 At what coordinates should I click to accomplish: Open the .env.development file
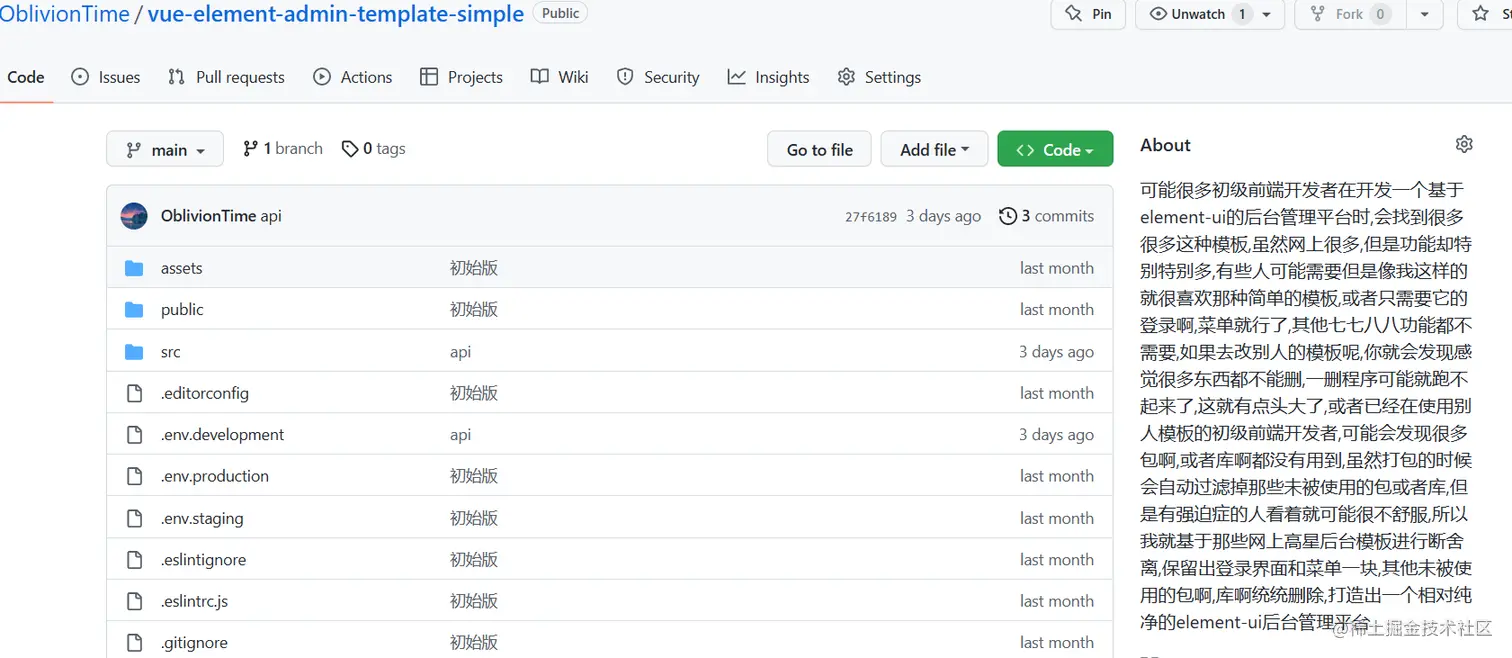click(223, 434)
